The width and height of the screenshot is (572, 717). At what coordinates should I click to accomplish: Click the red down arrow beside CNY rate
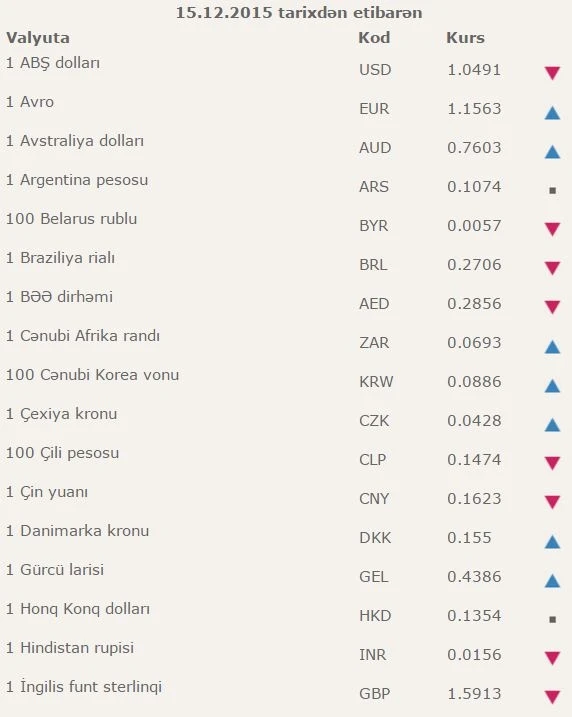[x=552, y=502]
